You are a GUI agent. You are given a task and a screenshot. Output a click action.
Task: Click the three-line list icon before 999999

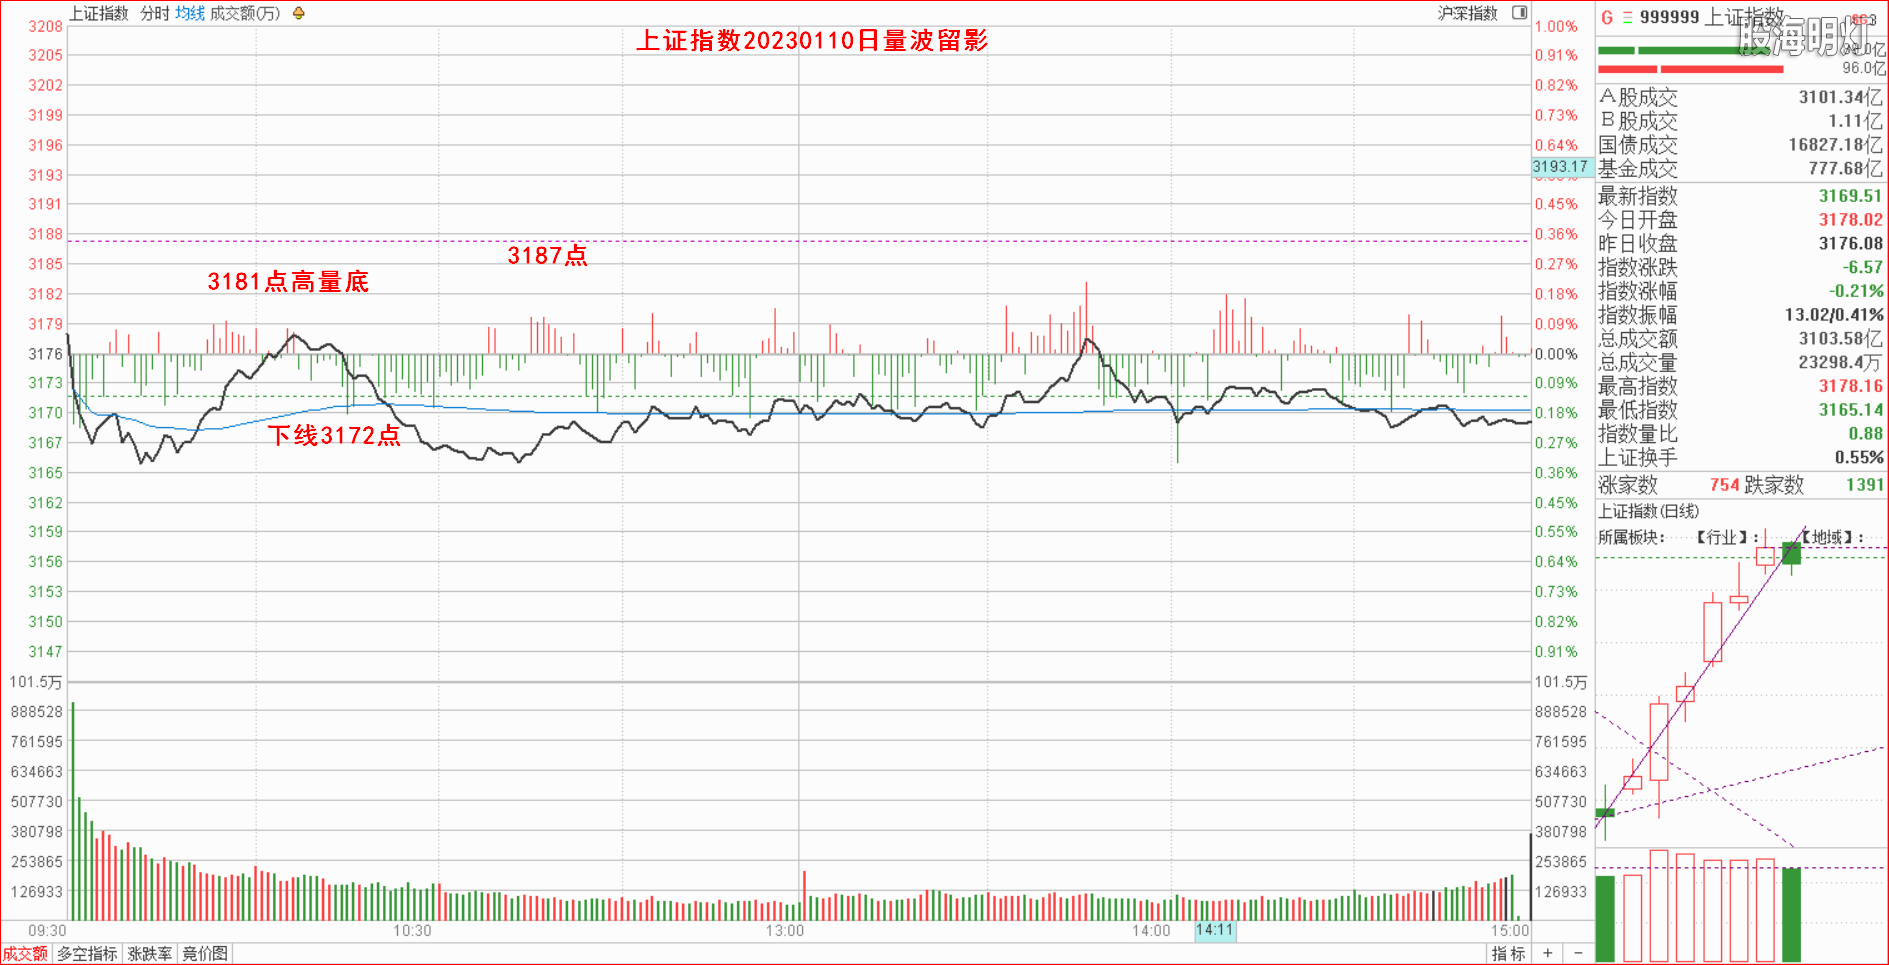tap(1627, 17)
